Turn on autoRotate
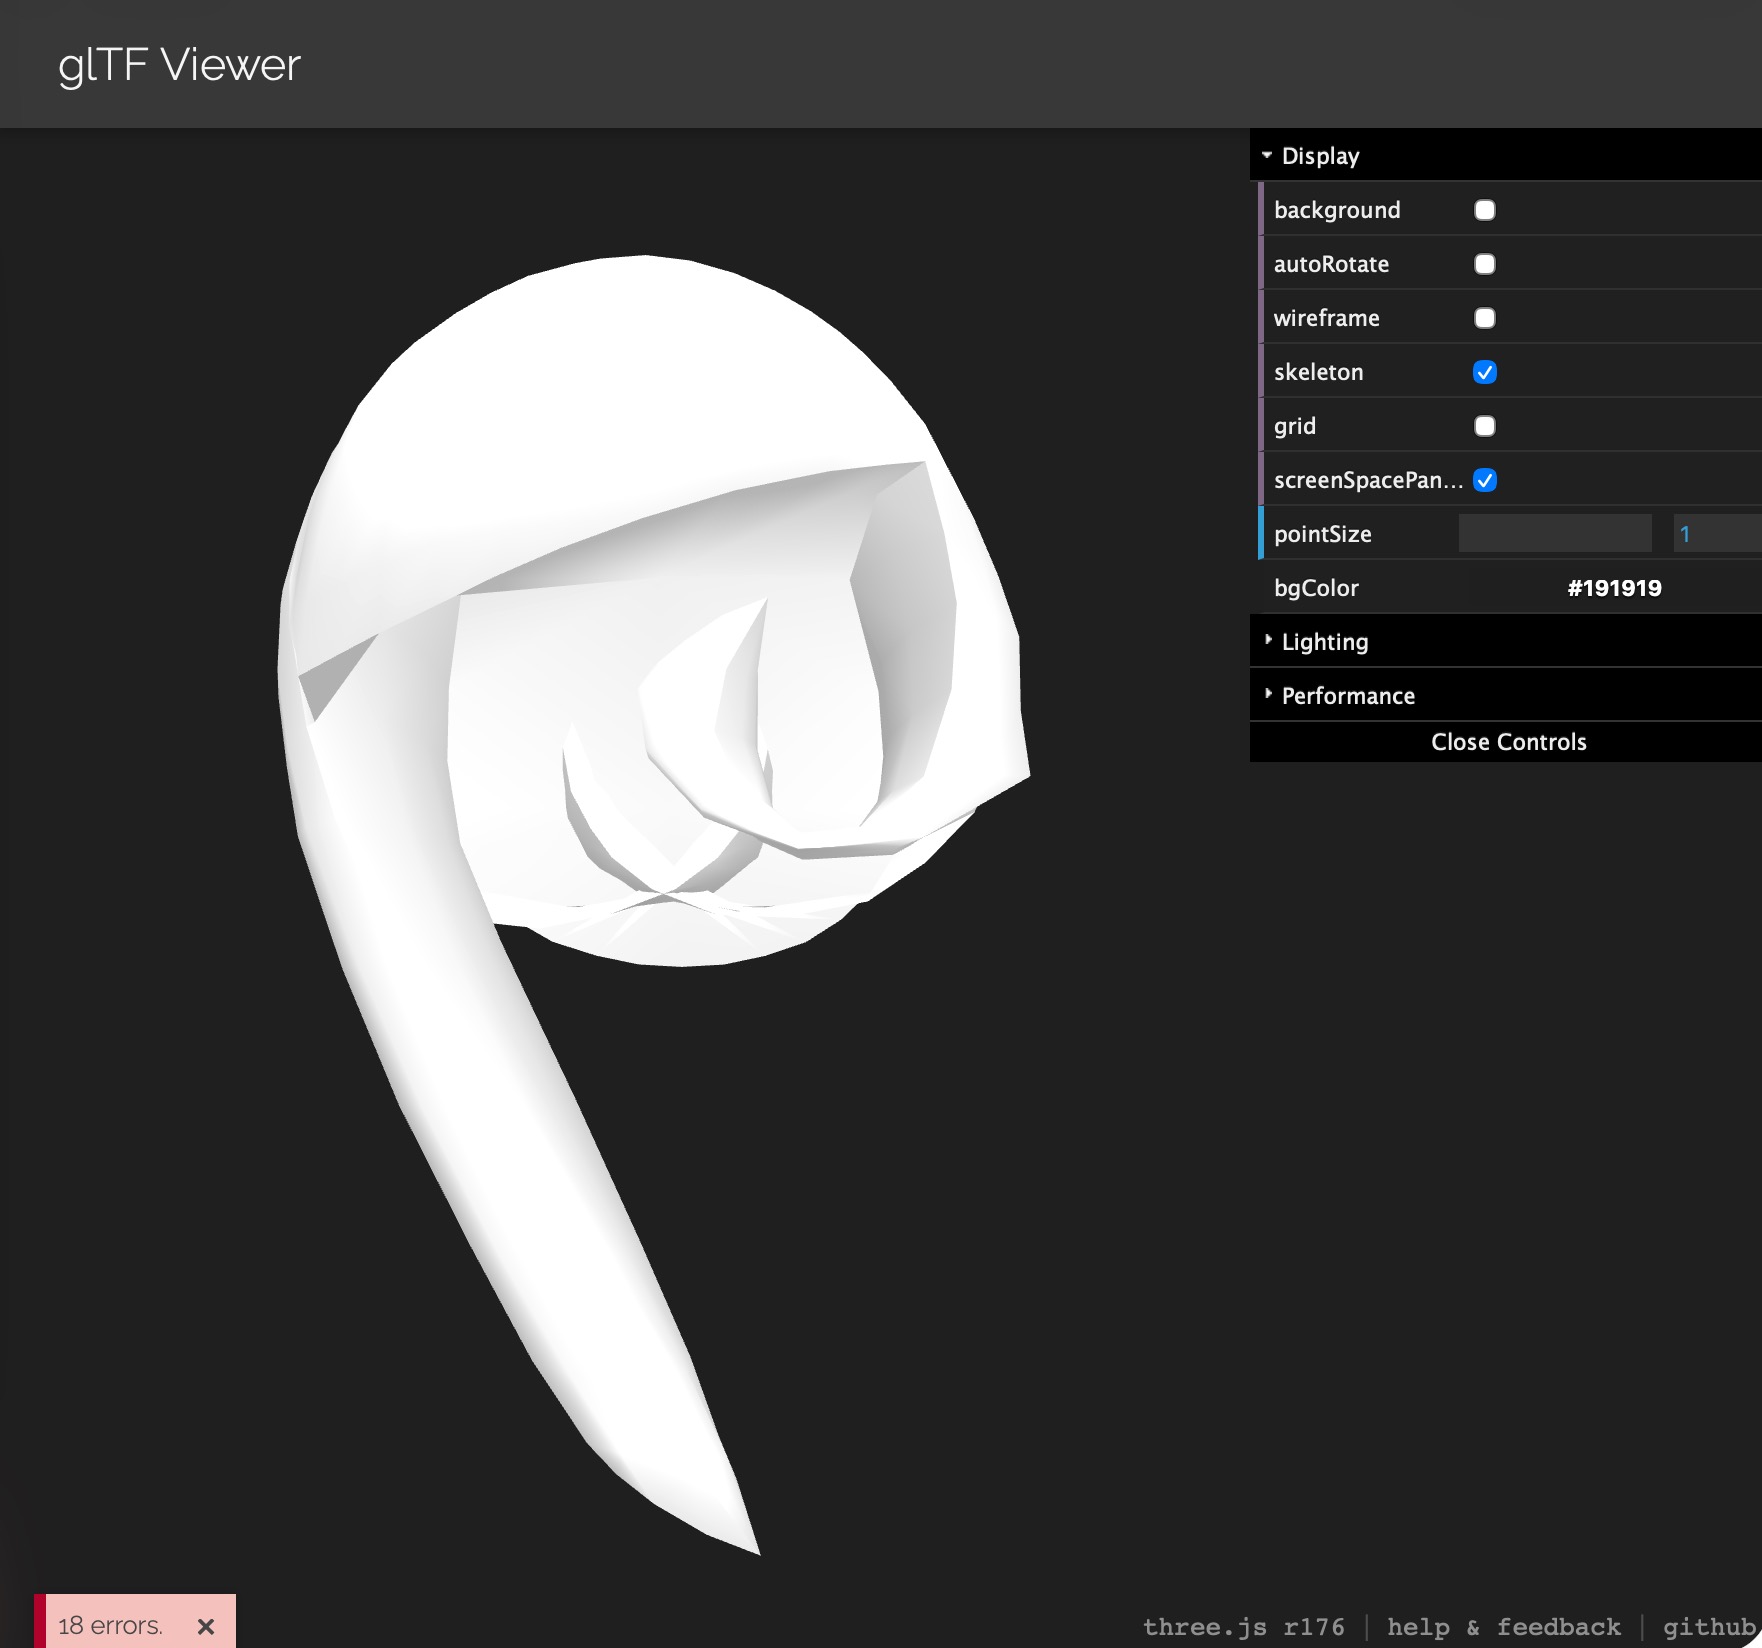This screenshot has width=1762, height=1648. click(1485, 264)
